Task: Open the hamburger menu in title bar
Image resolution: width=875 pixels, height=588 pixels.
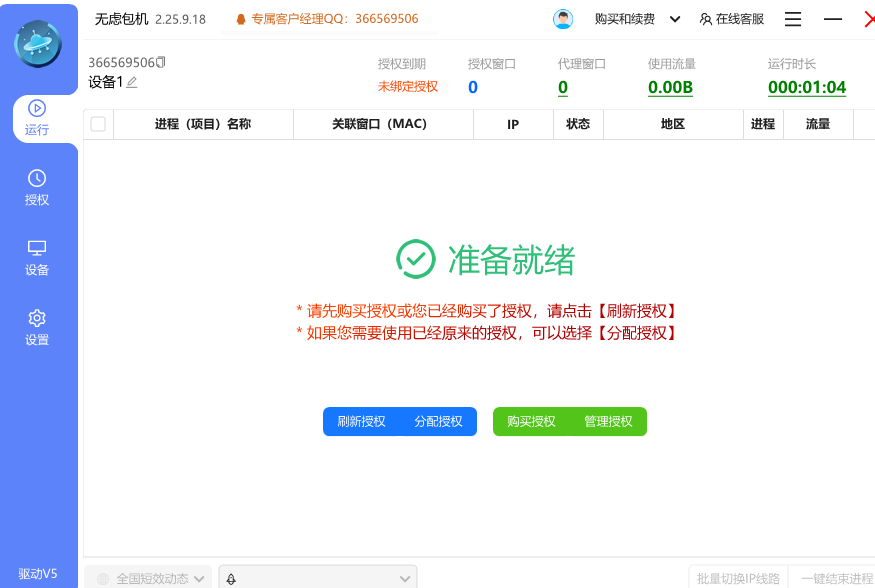Action: click(793, 19)
